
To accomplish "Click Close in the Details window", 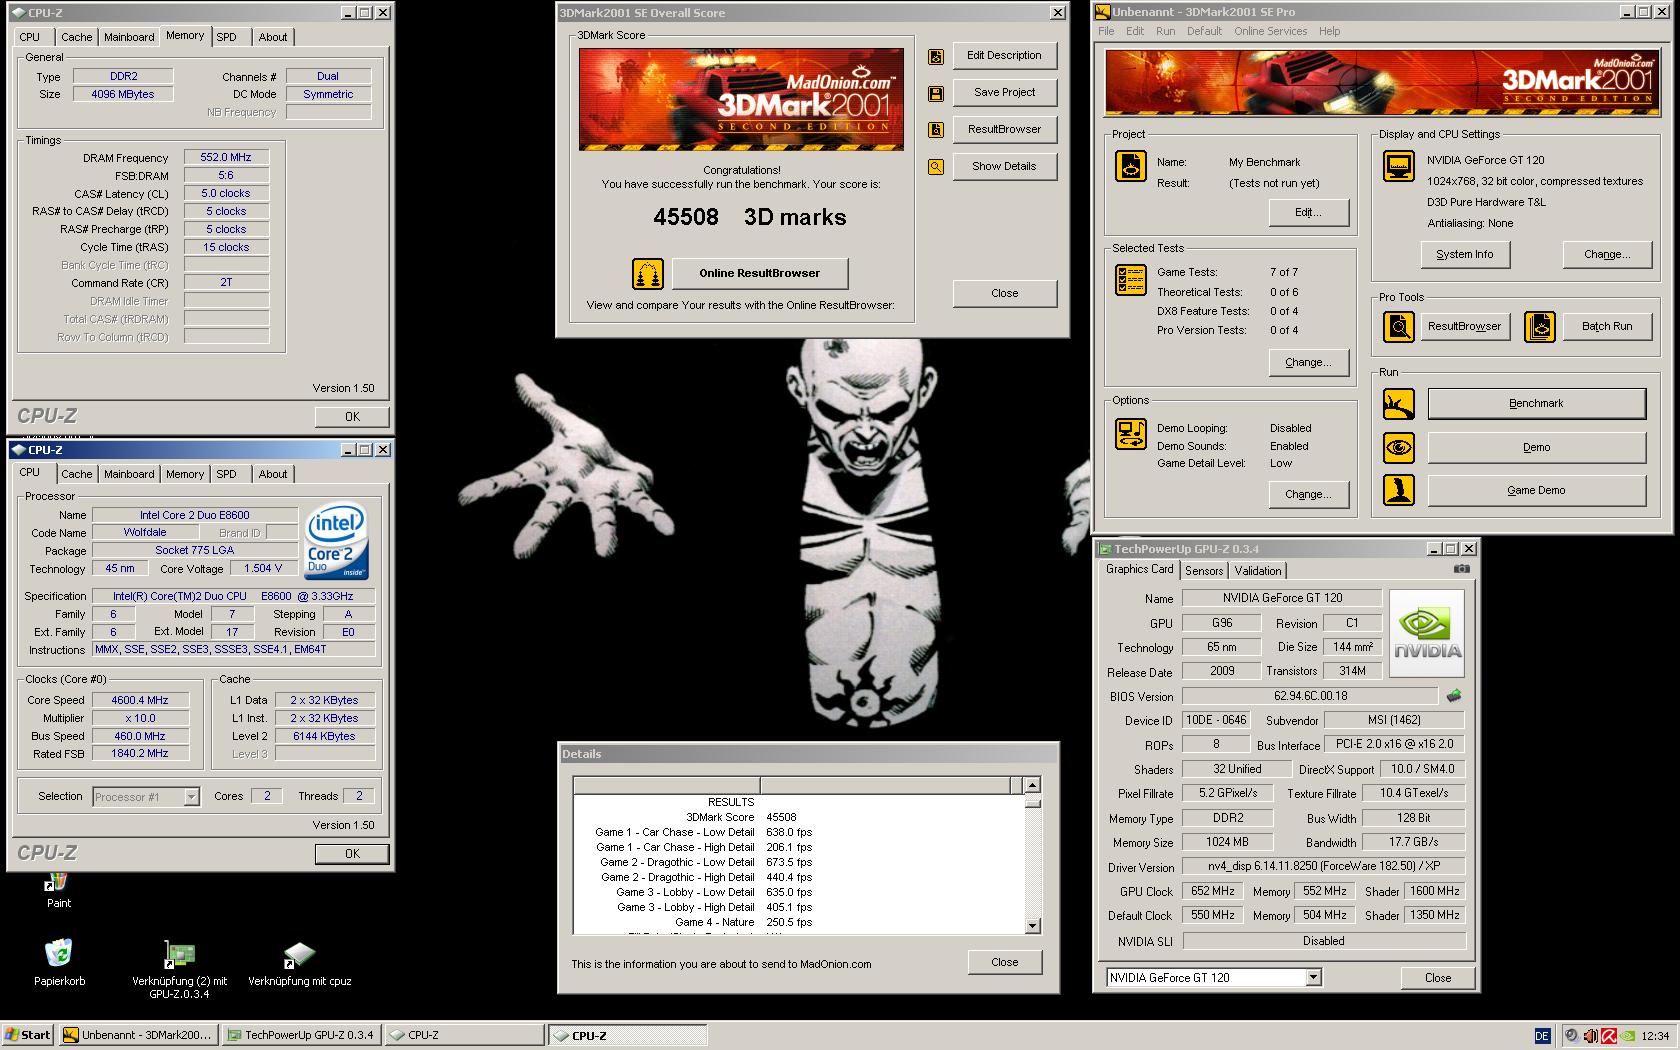I will 1004,962.
